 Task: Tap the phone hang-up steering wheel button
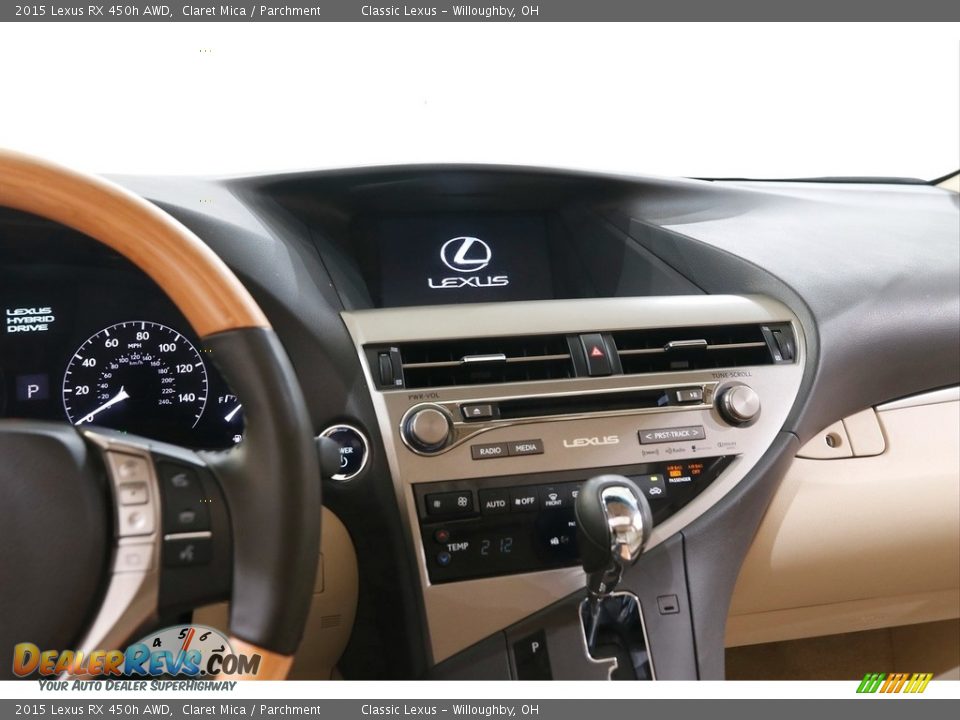[x=186, y=518]
